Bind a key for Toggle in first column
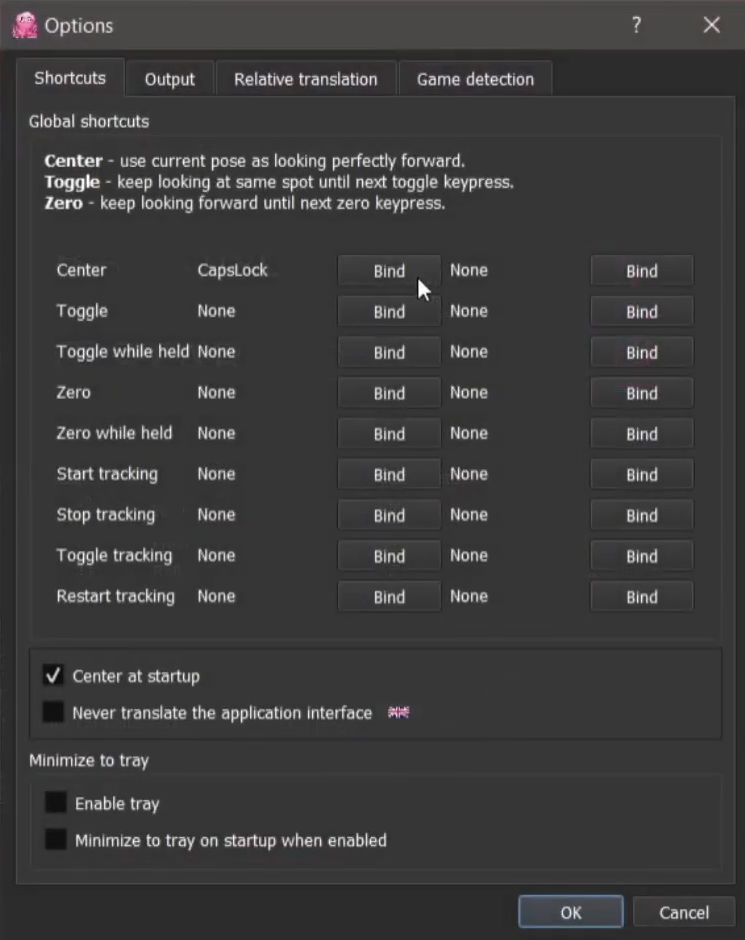The image size is (745, 940). tap(389, 311)
